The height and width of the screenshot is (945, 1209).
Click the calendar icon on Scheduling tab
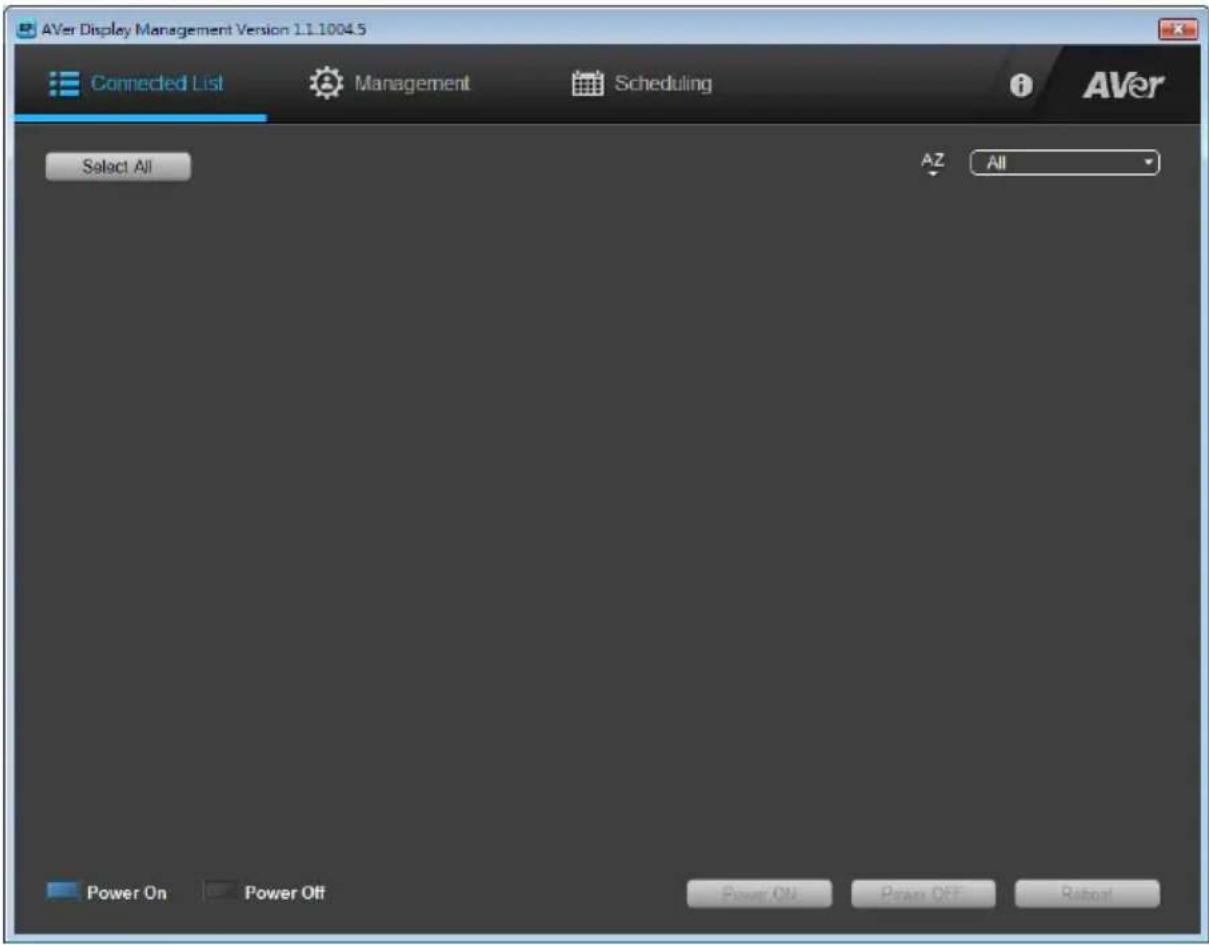[586, 84]
